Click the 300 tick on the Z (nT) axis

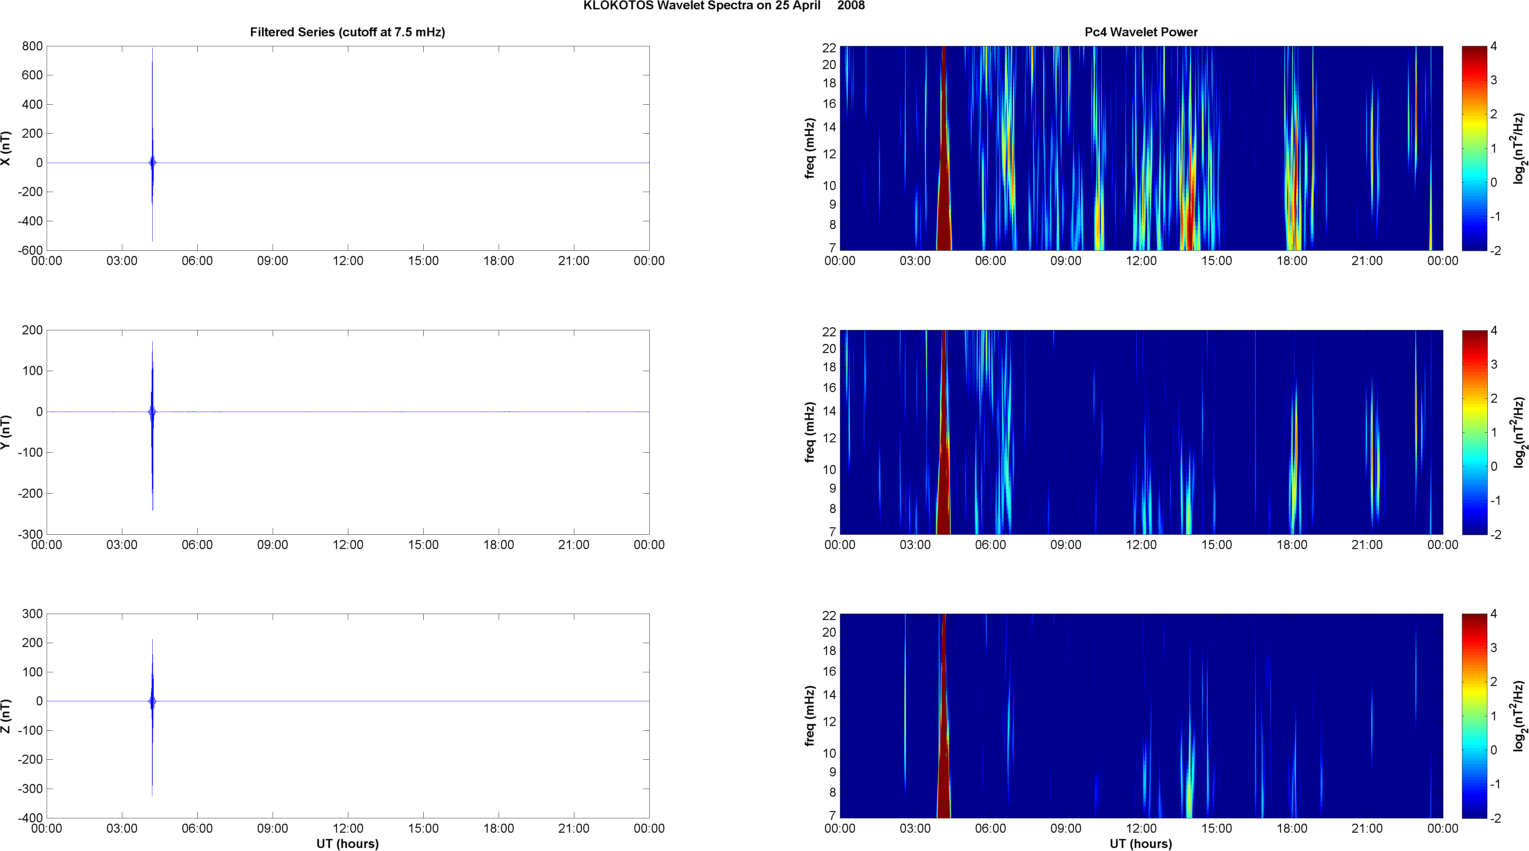(32, 614)
